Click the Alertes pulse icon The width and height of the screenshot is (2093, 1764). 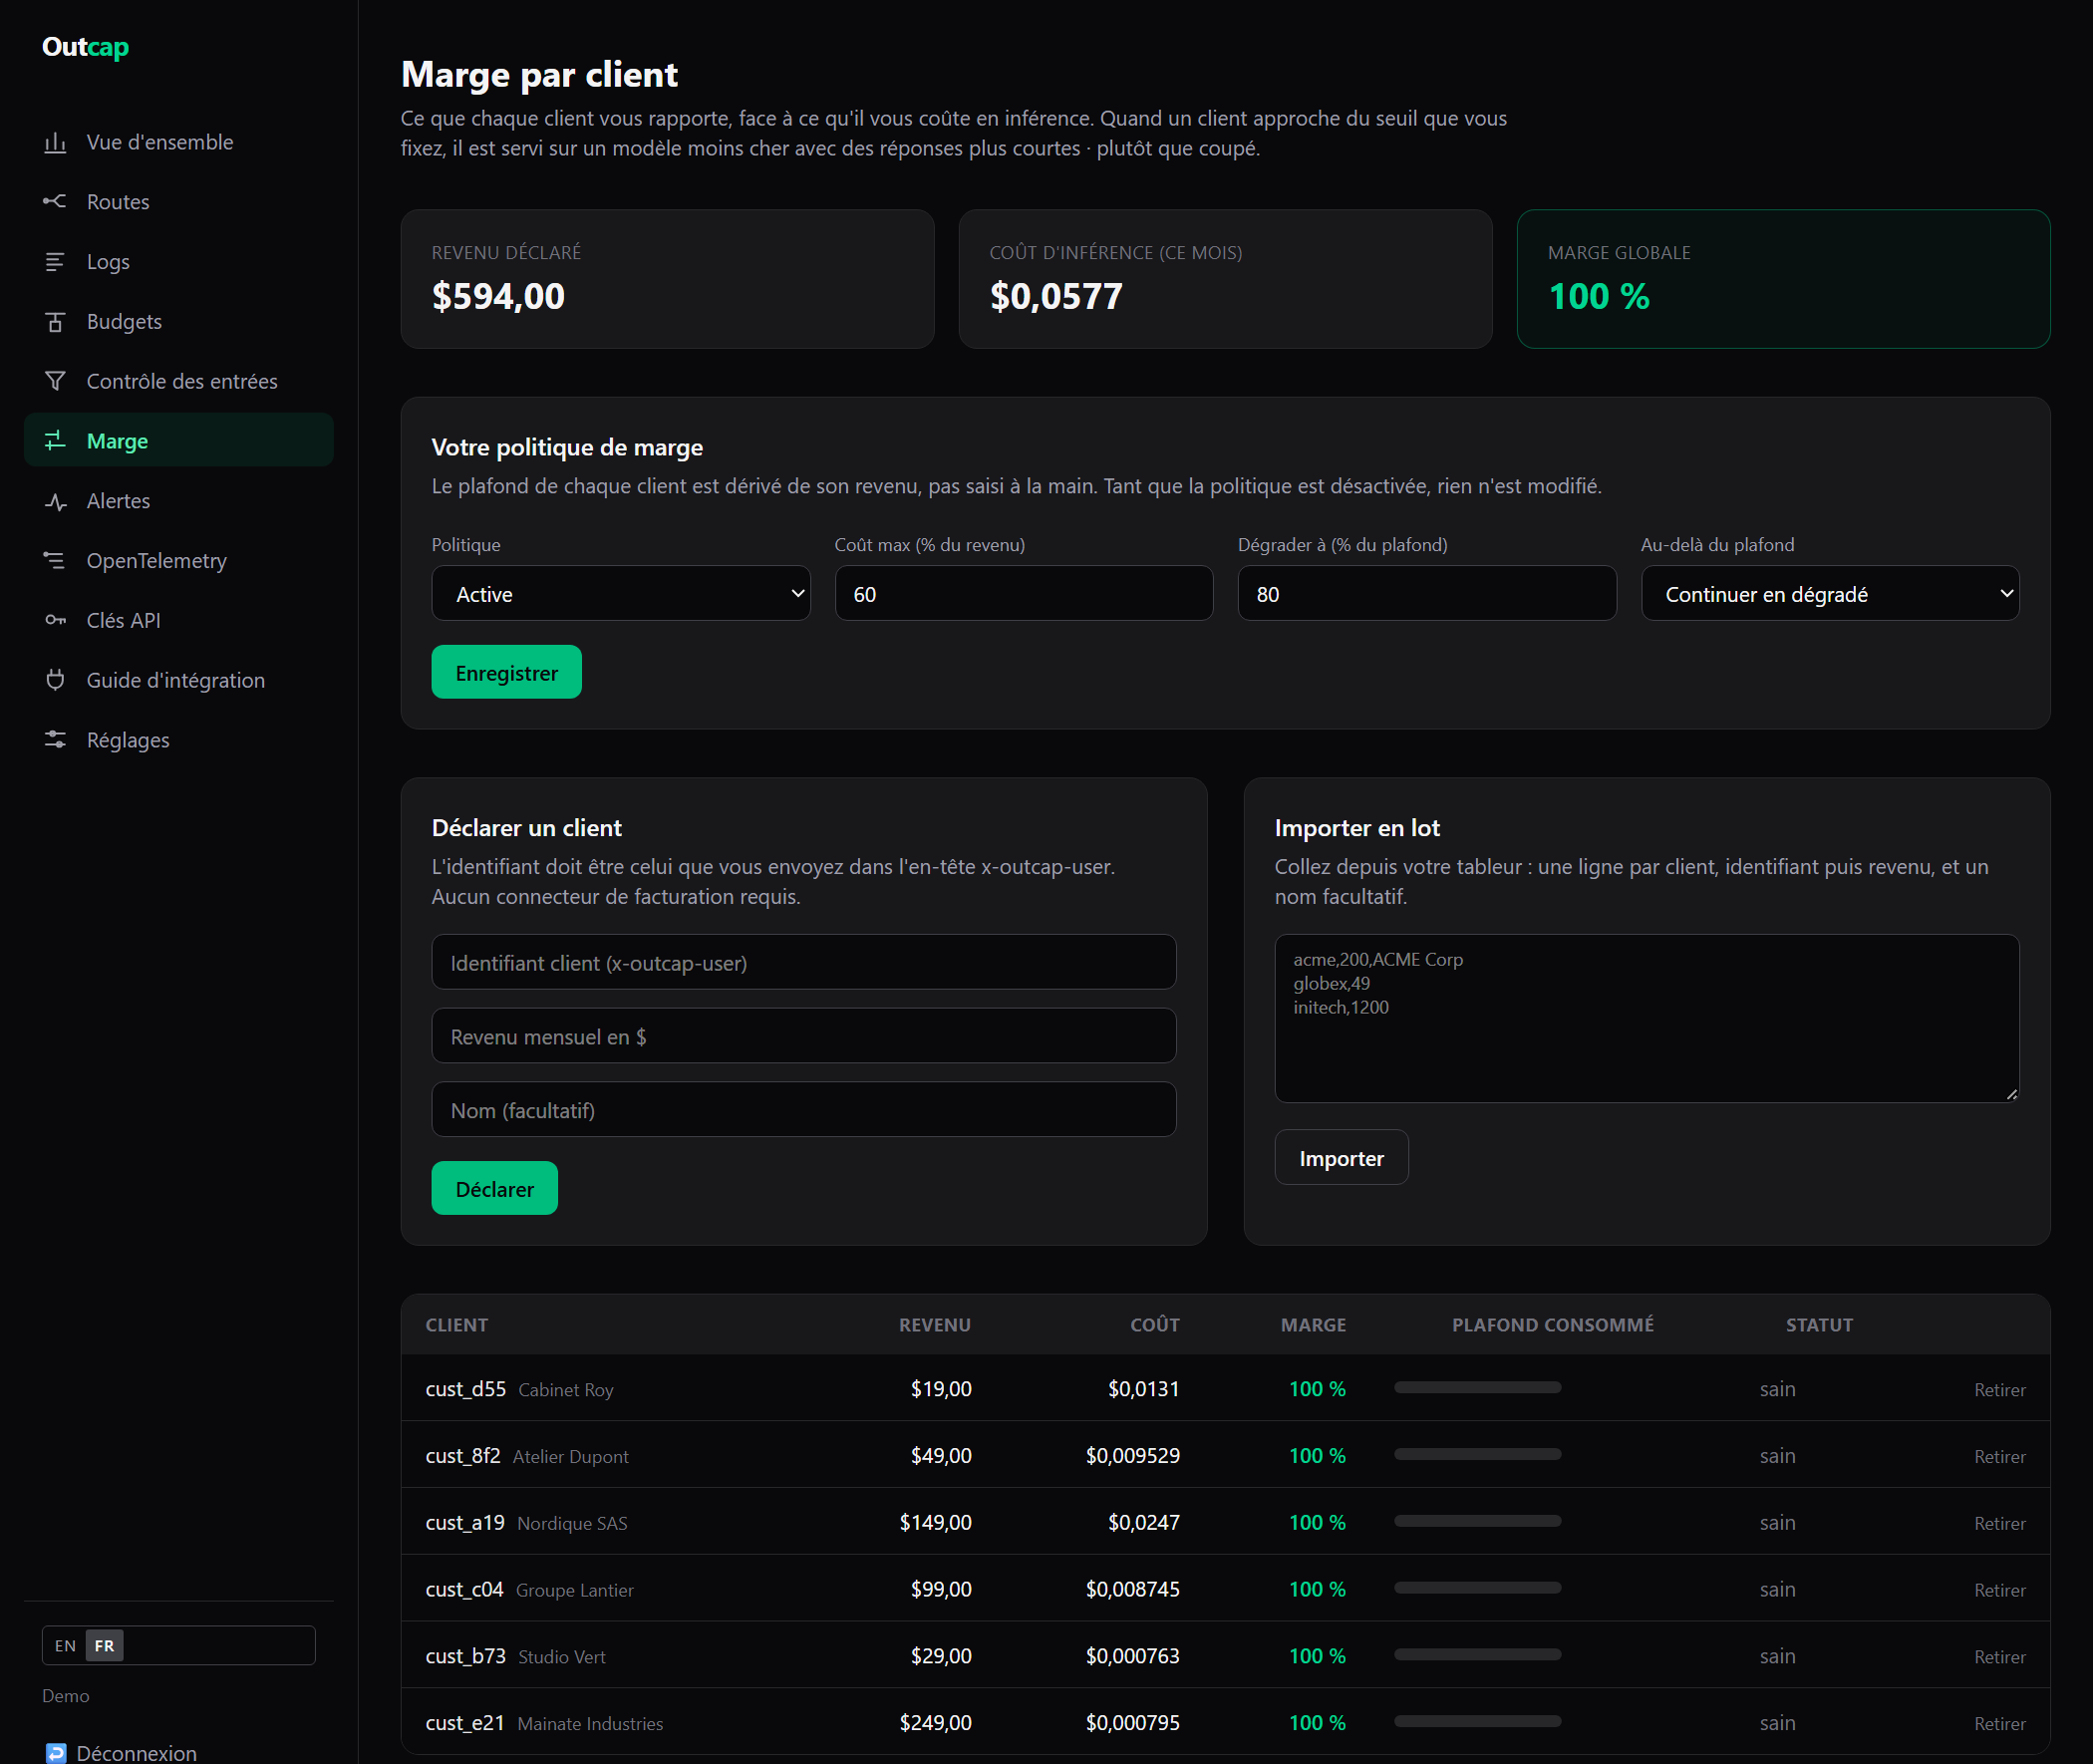coord(55,501)
